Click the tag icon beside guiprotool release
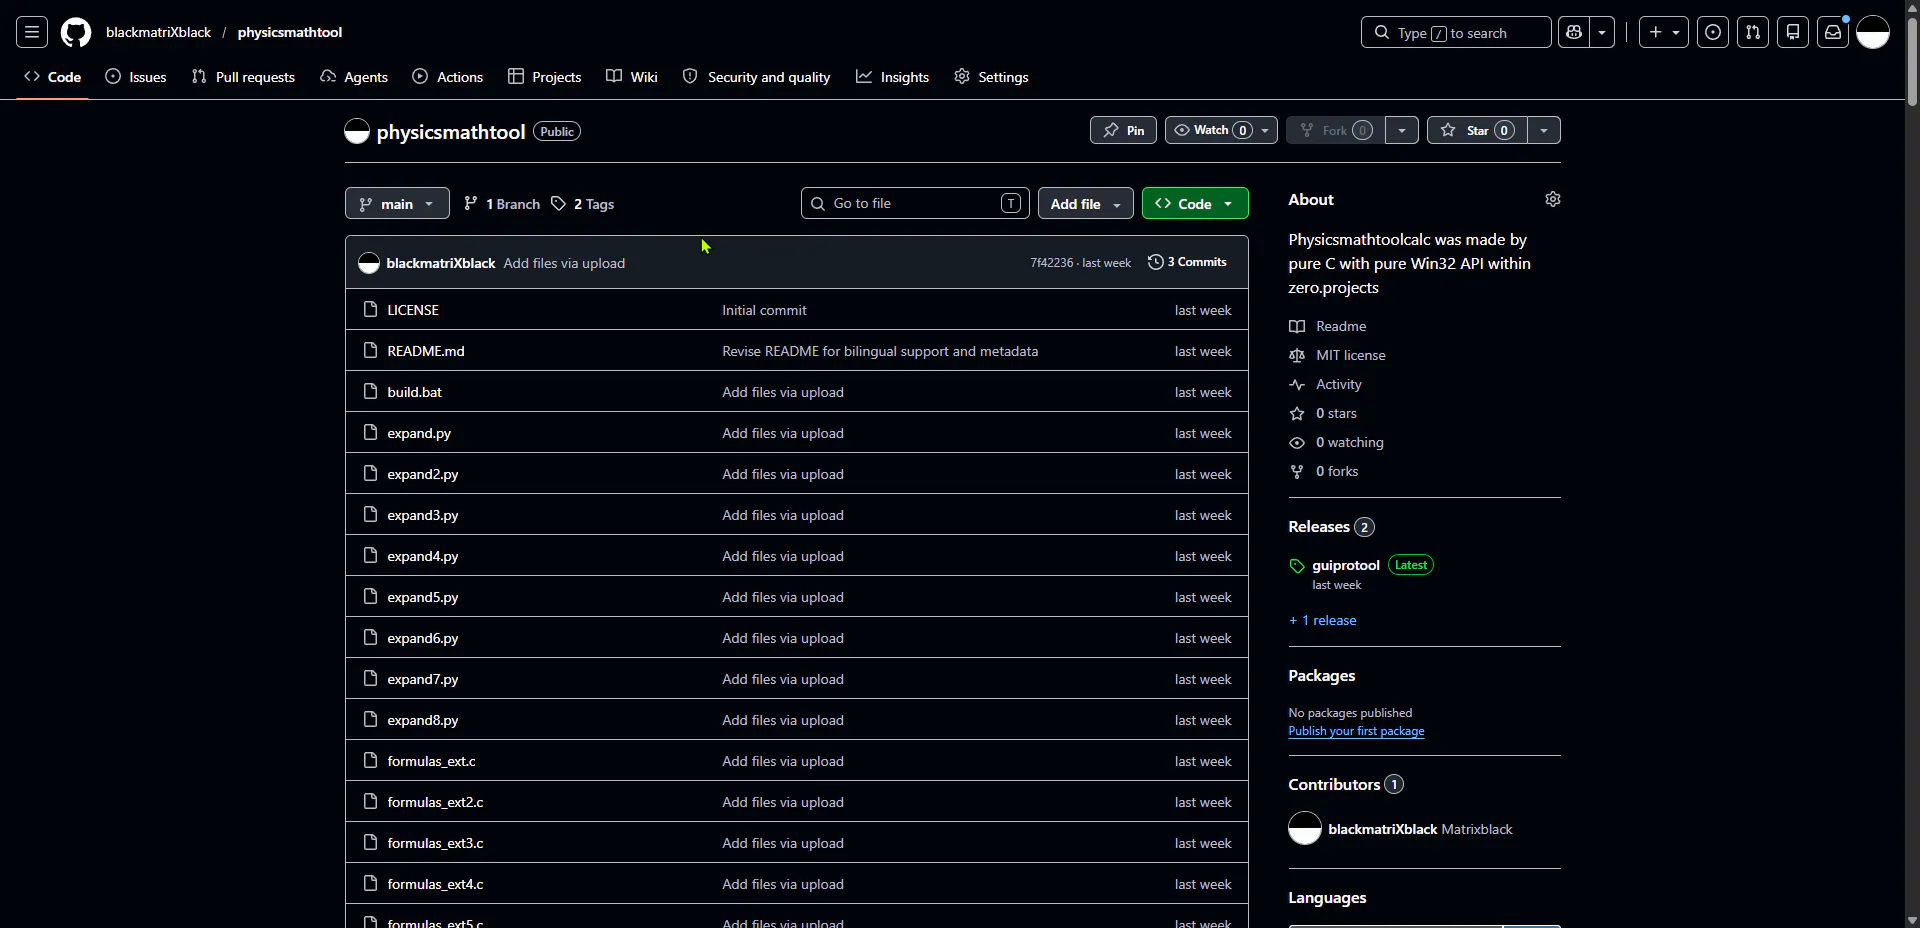 pyautogui.click(x=1297, y=566)
